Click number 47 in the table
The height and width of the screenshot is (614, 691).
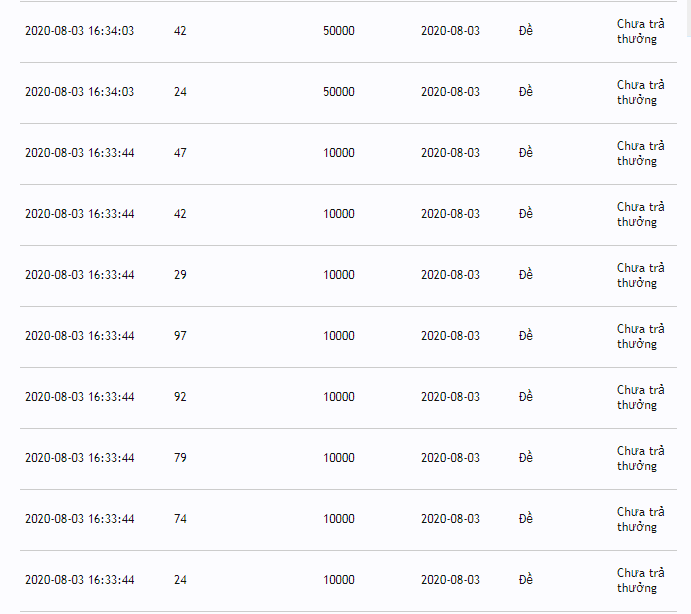coord(180,153)
